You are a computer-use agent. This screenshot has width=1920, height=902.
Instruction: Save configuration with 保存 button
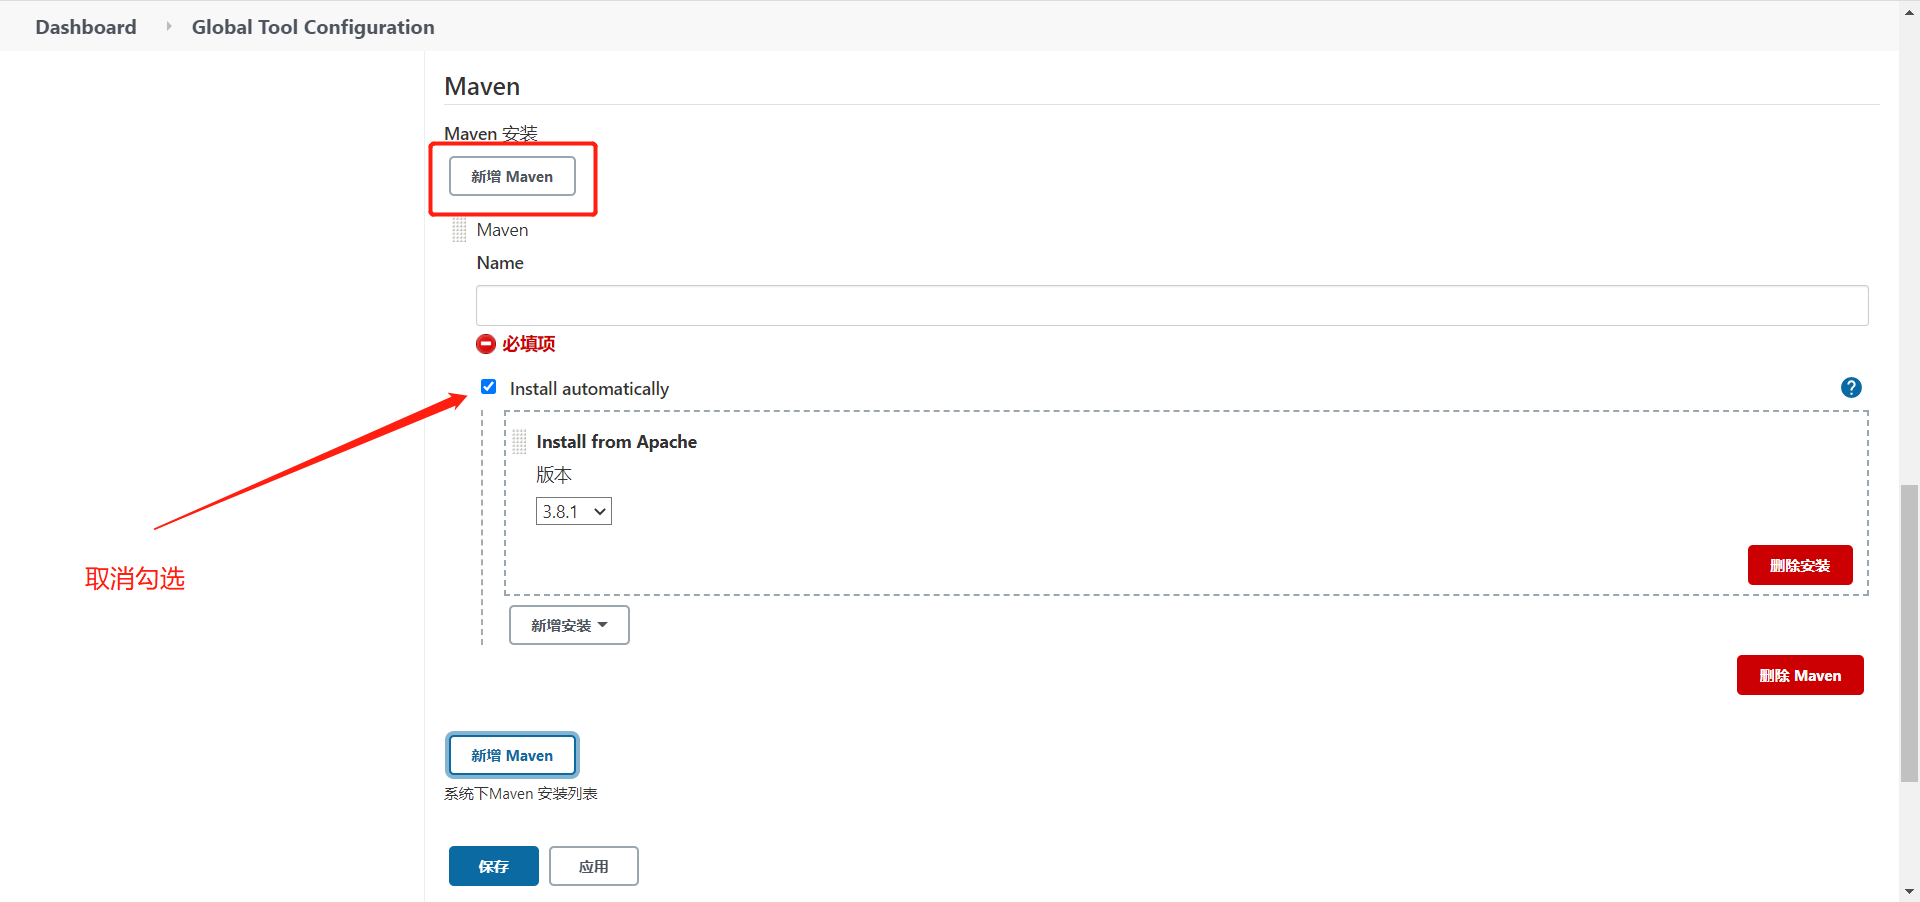[494, 866]
